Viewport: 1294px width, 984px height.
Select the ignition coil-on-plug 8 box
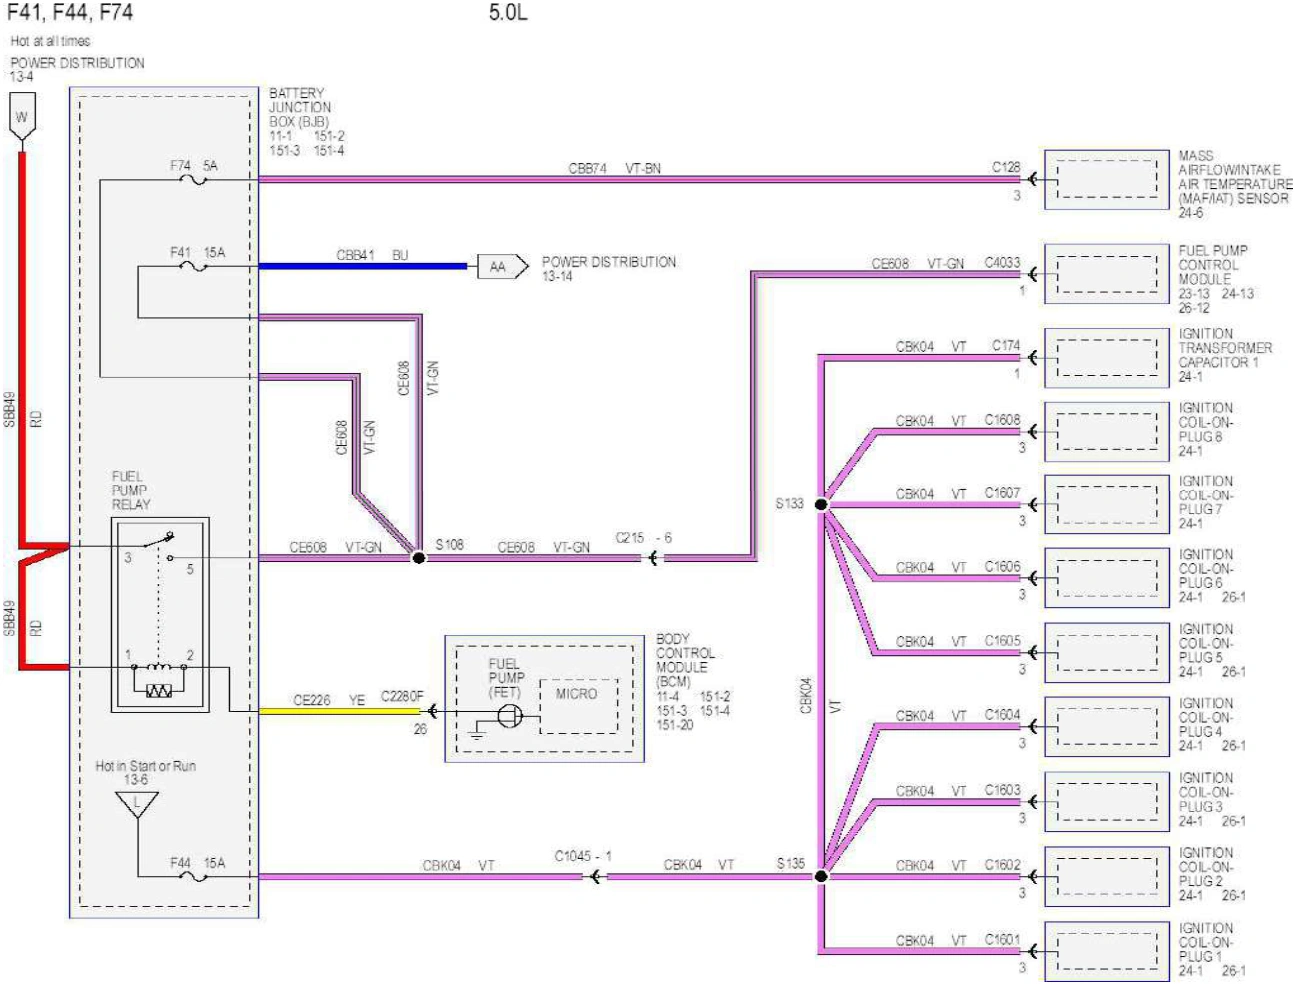click(1107, 432)
